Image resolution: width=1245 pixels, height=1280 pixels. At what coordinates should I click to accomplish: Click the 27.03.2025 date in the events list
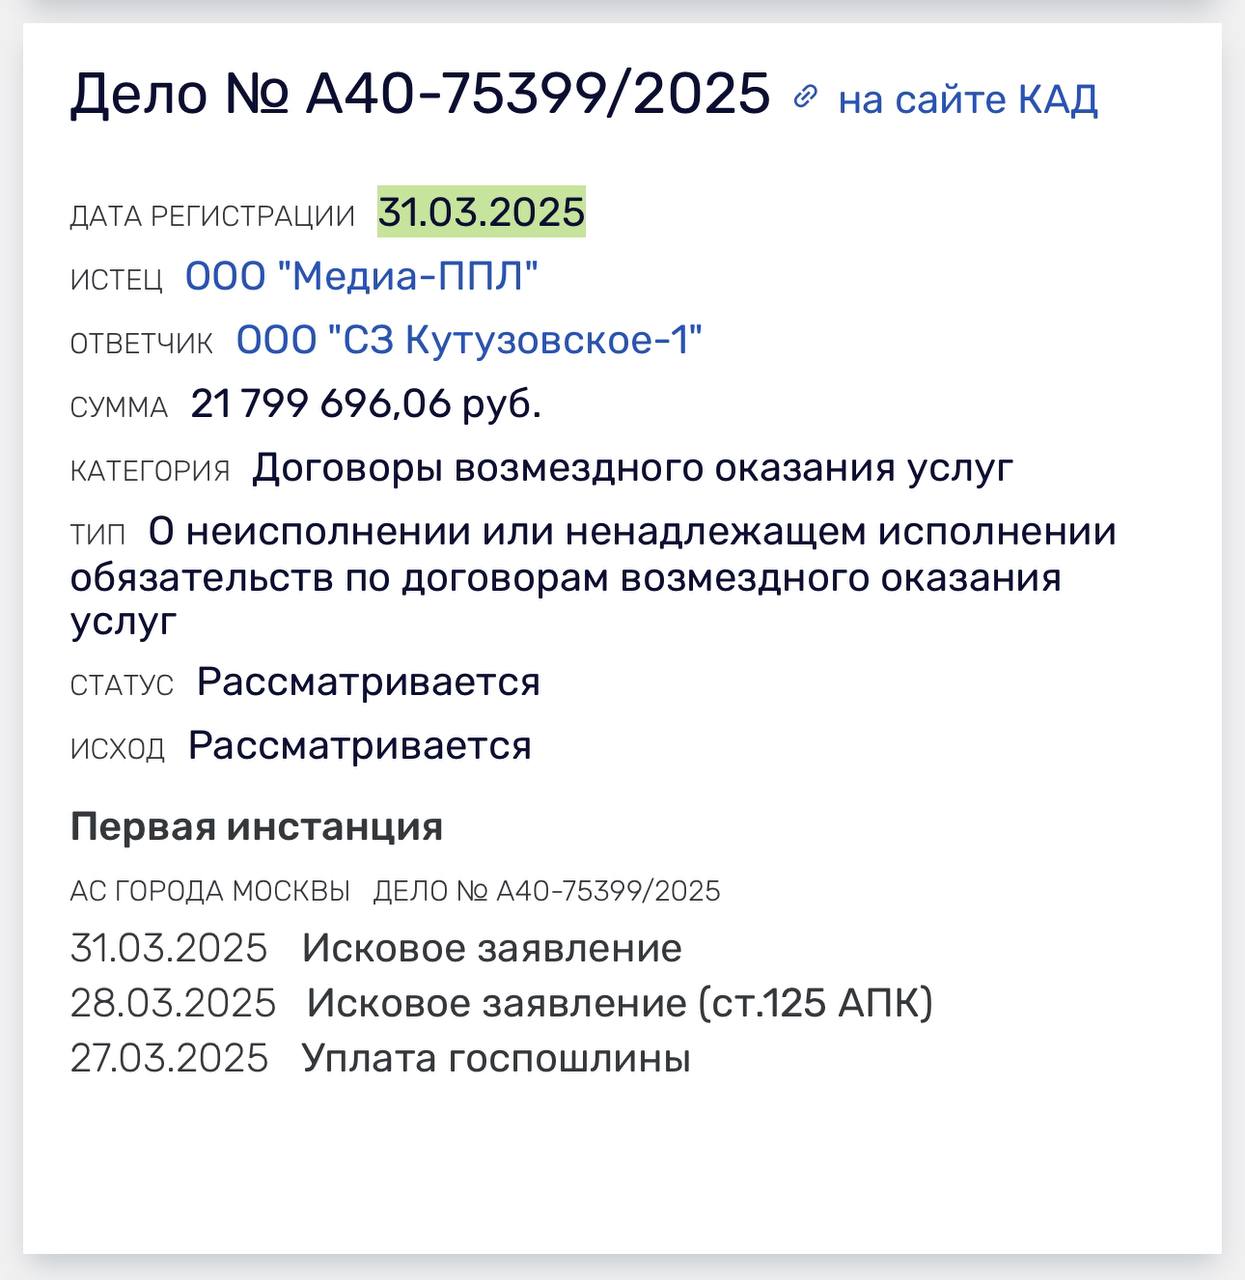169,1058
